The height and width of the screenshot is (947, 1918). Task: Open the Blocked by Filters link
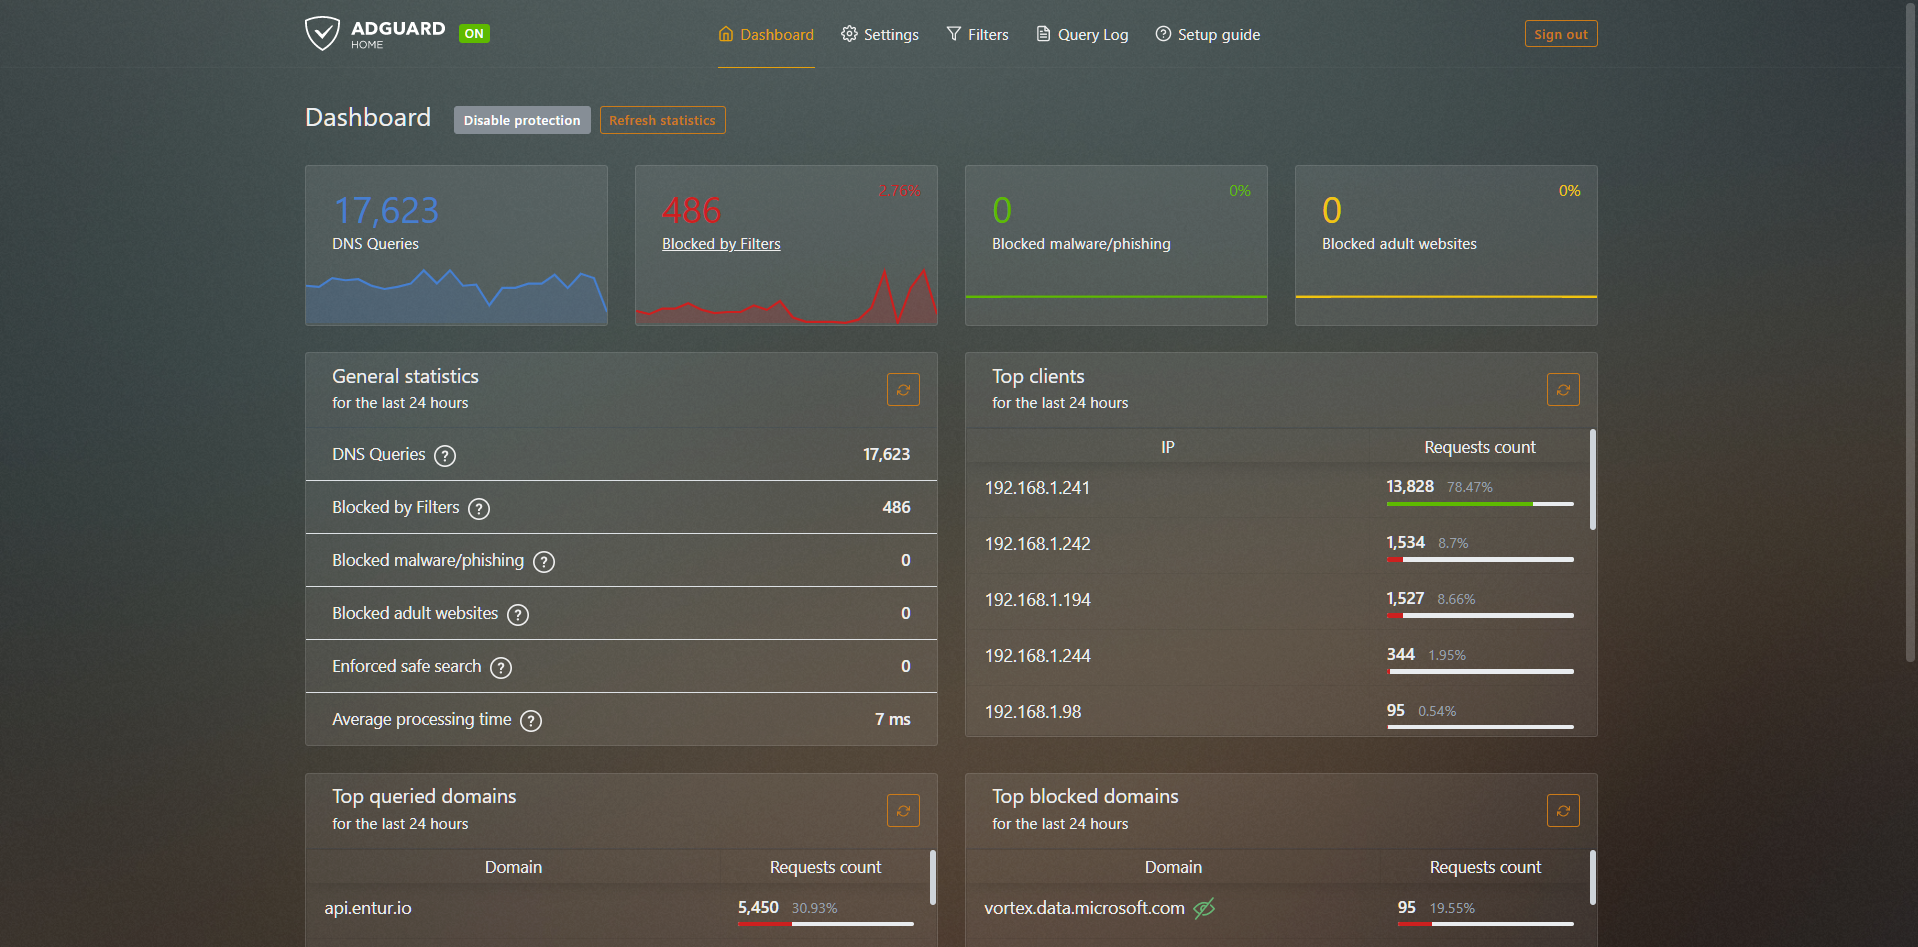(721, 244)
